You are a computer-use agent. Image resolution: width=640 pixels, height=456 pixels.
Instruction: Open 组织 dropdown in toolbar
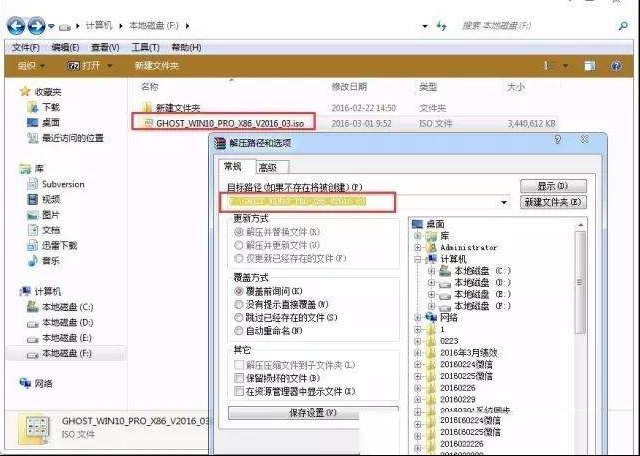click(x=31, y=66)
